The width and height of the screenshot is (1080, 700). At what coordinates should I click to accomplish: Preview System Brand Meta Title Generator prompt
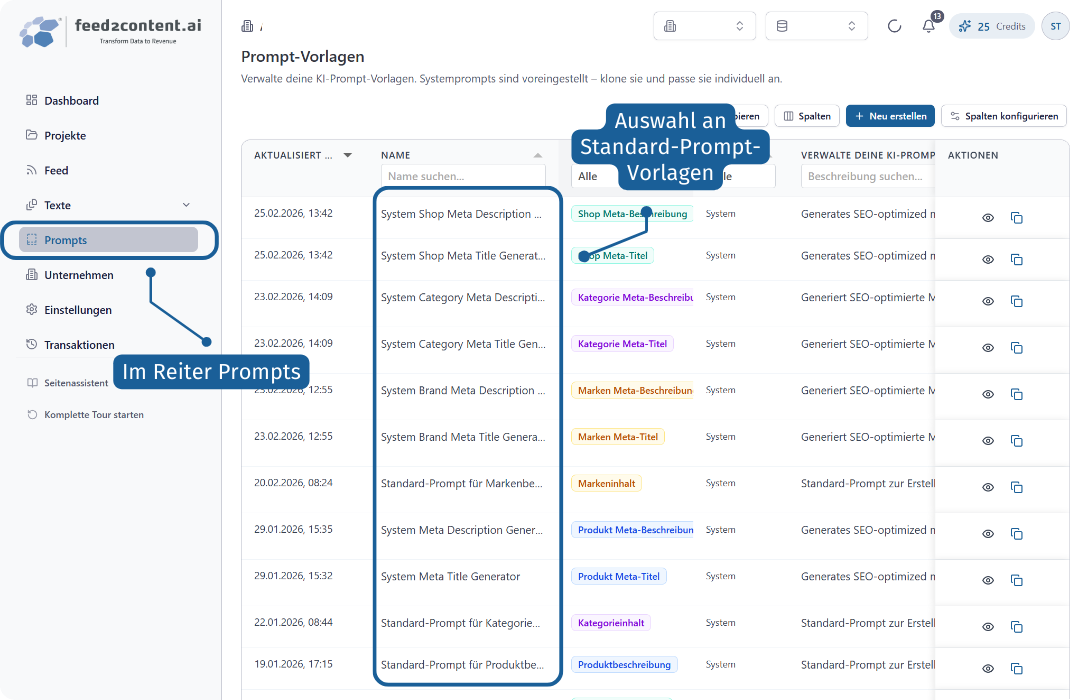(x=988, y=441)
